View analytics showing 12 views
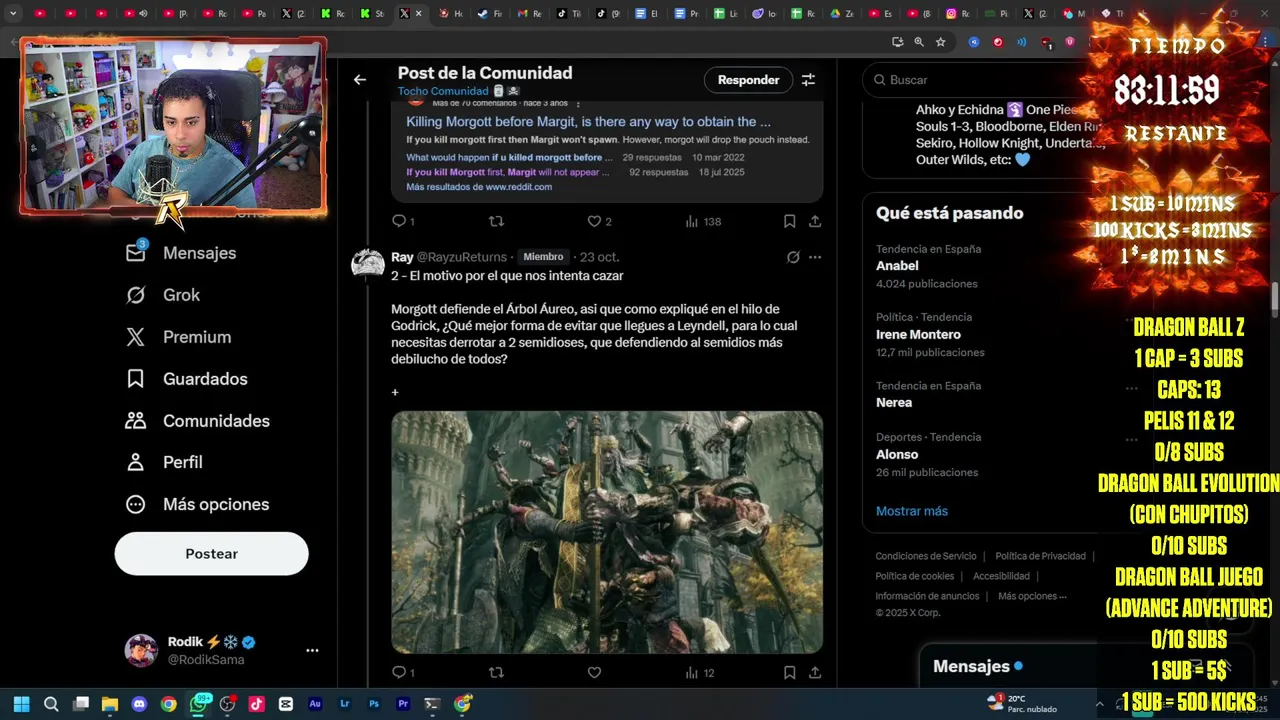The image size is (1280, 720). click(700, 673)
